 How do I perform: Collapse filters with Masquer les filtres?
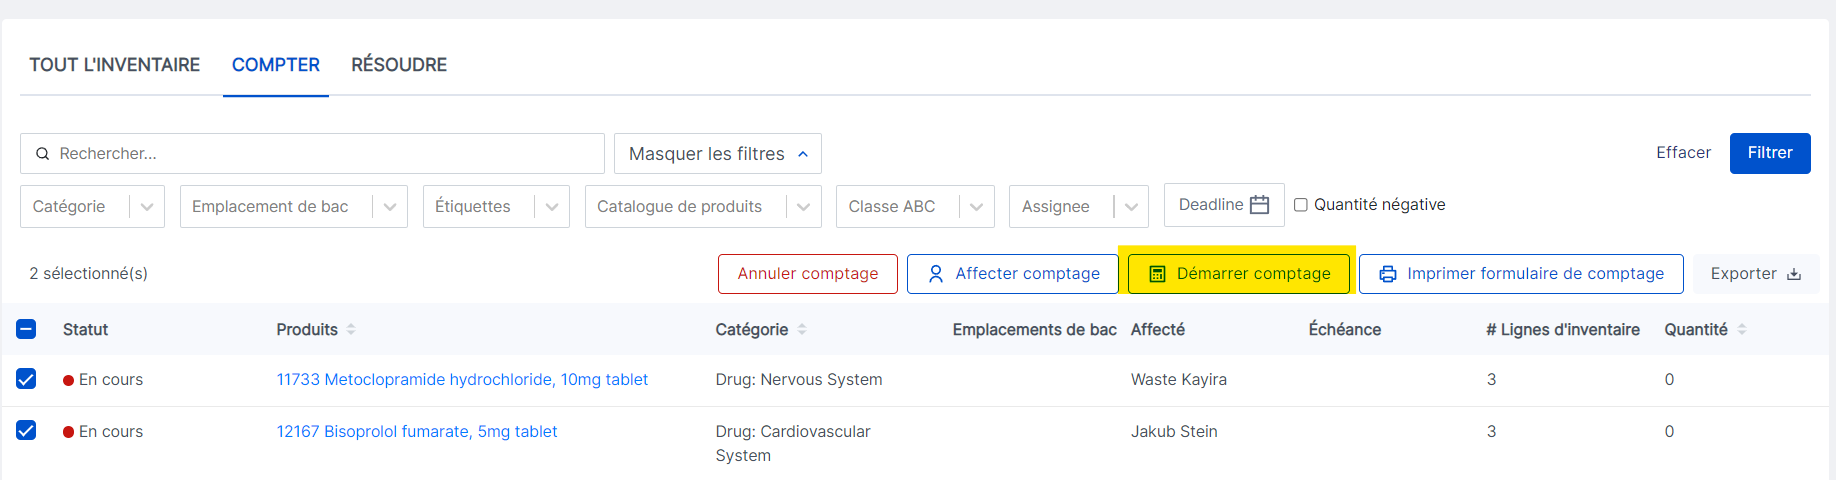click(717, 154)
